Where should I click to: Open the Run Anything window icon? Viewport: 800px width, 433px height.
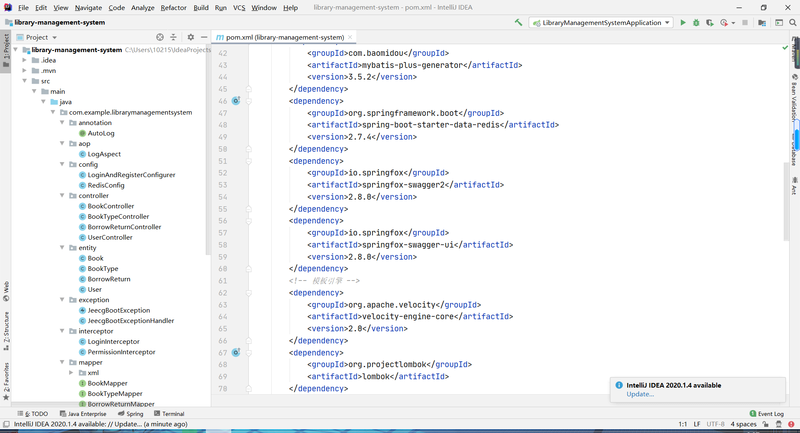point(779,22)
